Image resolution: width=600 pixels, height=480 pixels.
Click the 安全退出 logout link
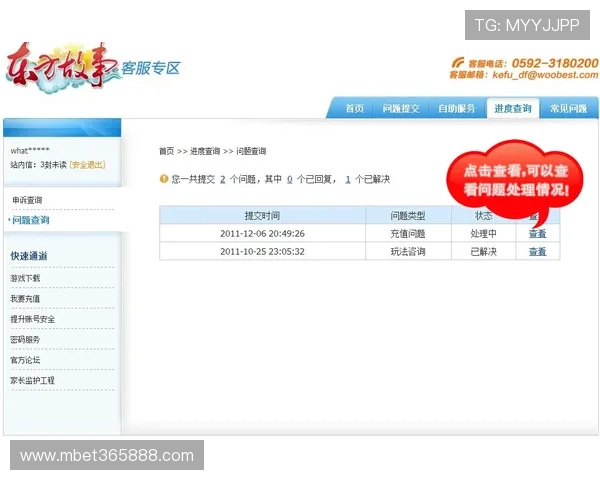click(88, 165)
